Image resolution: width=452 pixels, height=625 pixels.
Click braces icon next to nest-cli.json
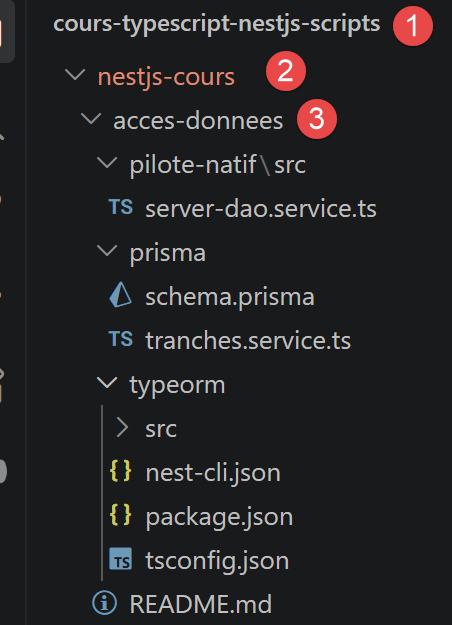click(120, 471)
